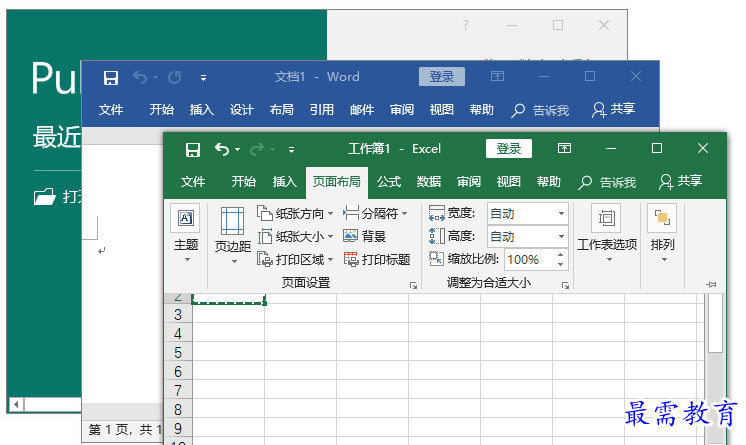Select Excel row 7 header

click(x=178, y=391)
